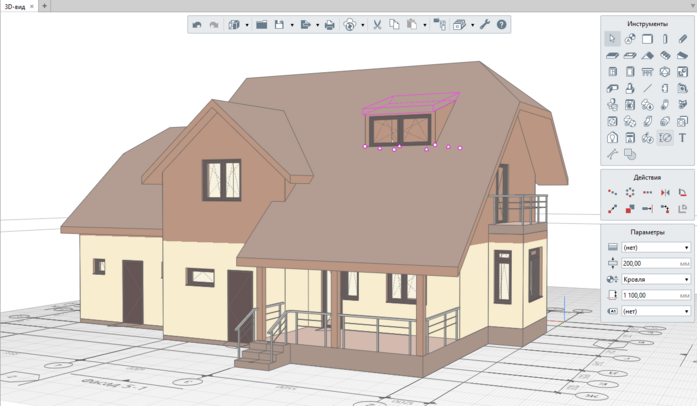Image resolution: width=697 pixels, height=406 pixels.
Task: Open the Paste options dropdown arrow
Action: coord(425,25)
